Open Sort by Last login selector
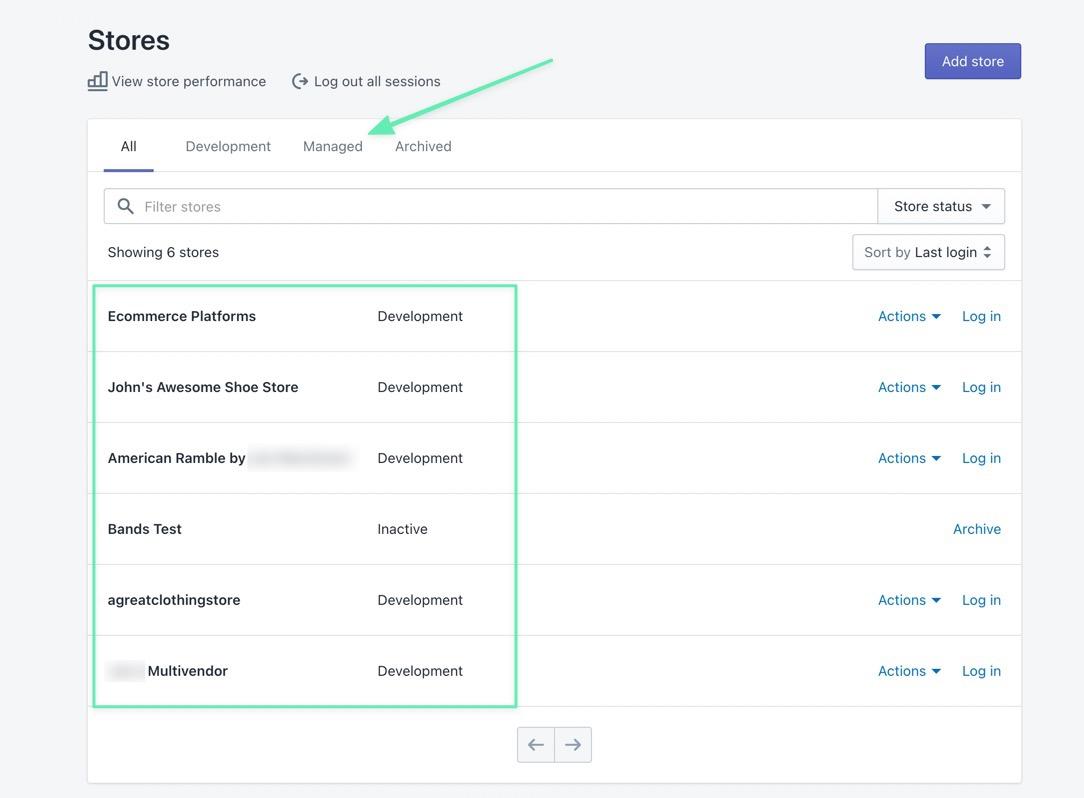 [x=928, y=252]
